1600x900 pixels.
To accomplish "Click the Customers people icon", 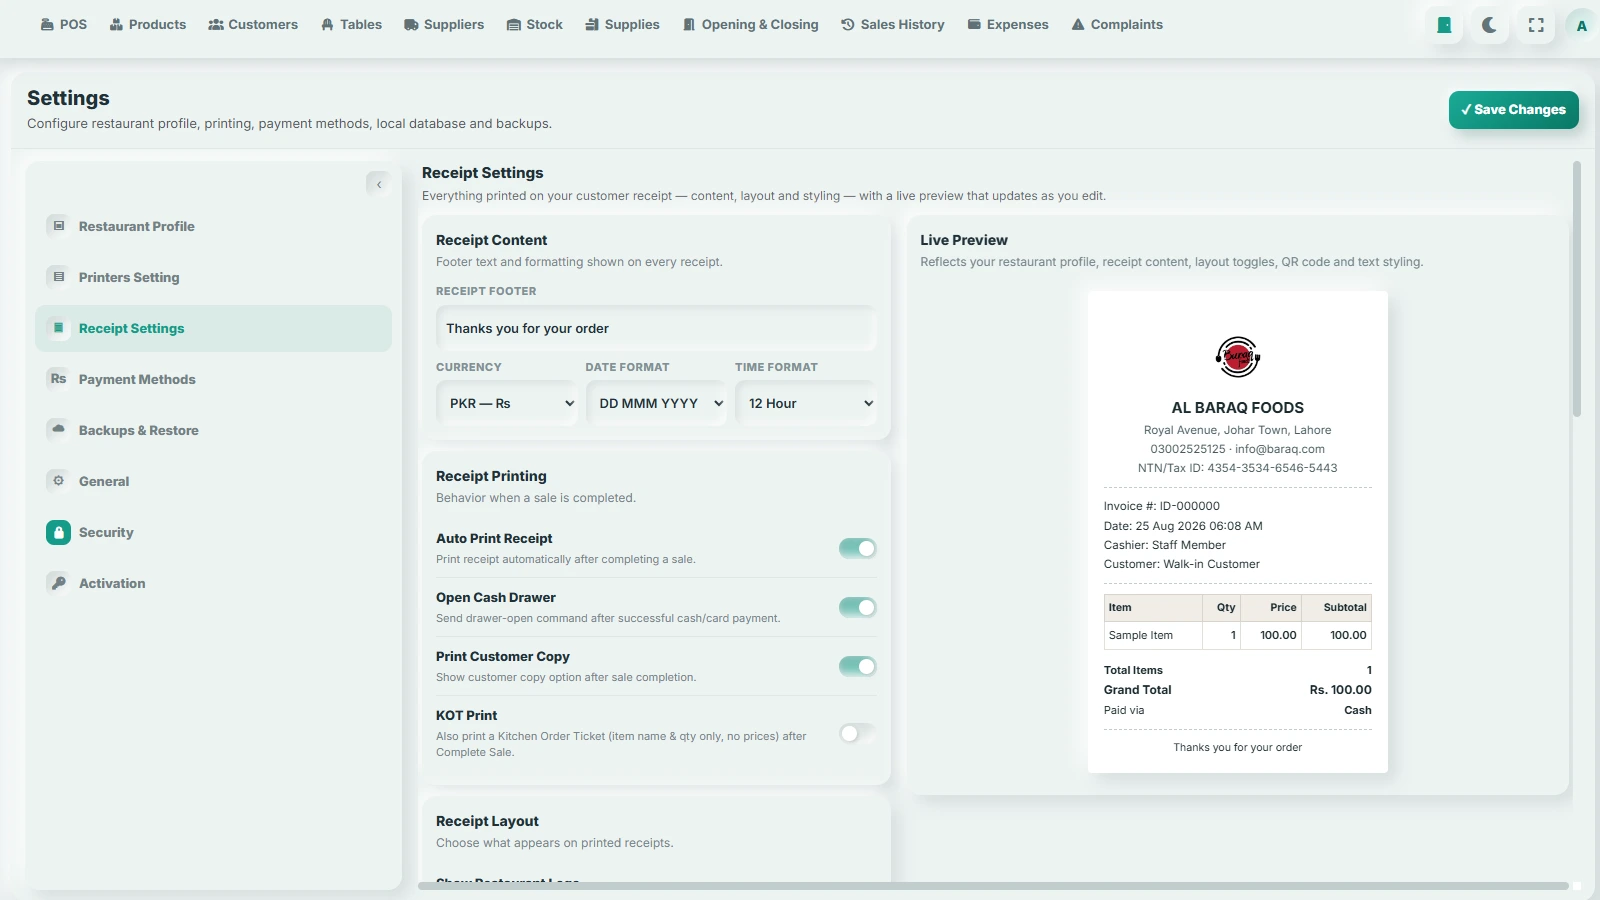I will [216, 24].
